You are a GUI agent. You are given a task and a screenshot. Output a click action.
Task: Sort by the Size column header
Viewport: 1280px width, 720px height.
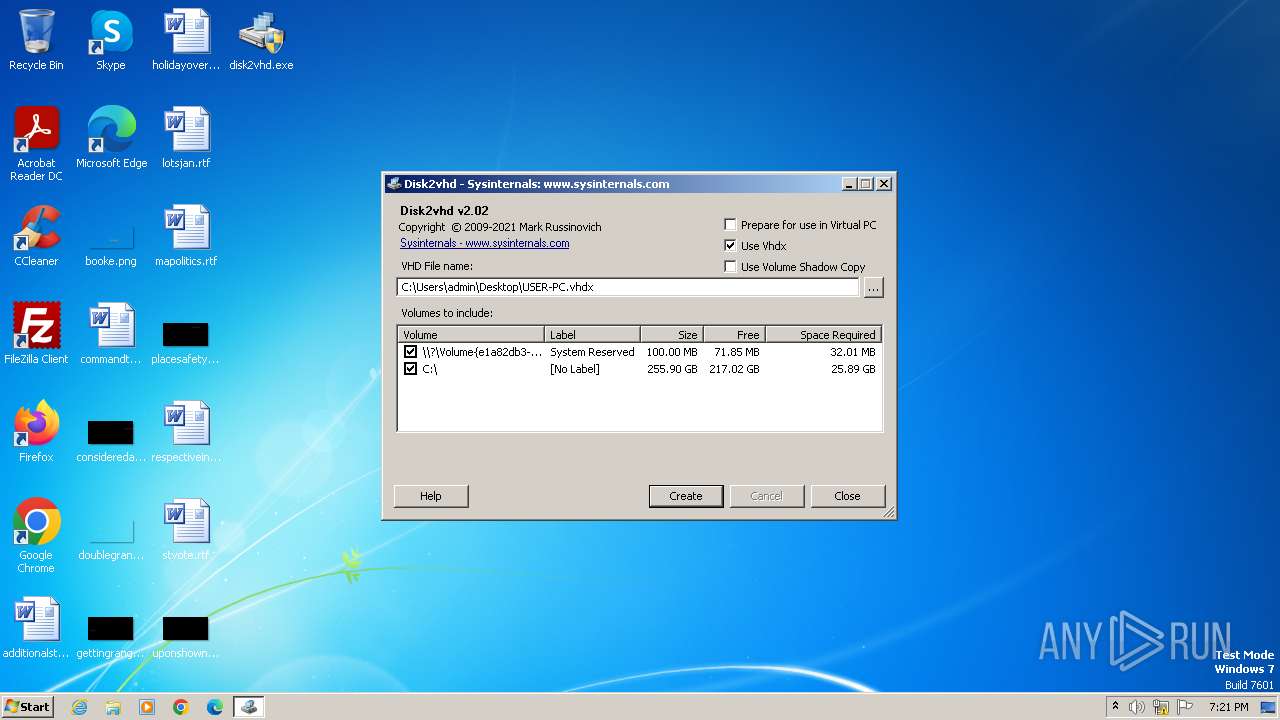point(672,335)
